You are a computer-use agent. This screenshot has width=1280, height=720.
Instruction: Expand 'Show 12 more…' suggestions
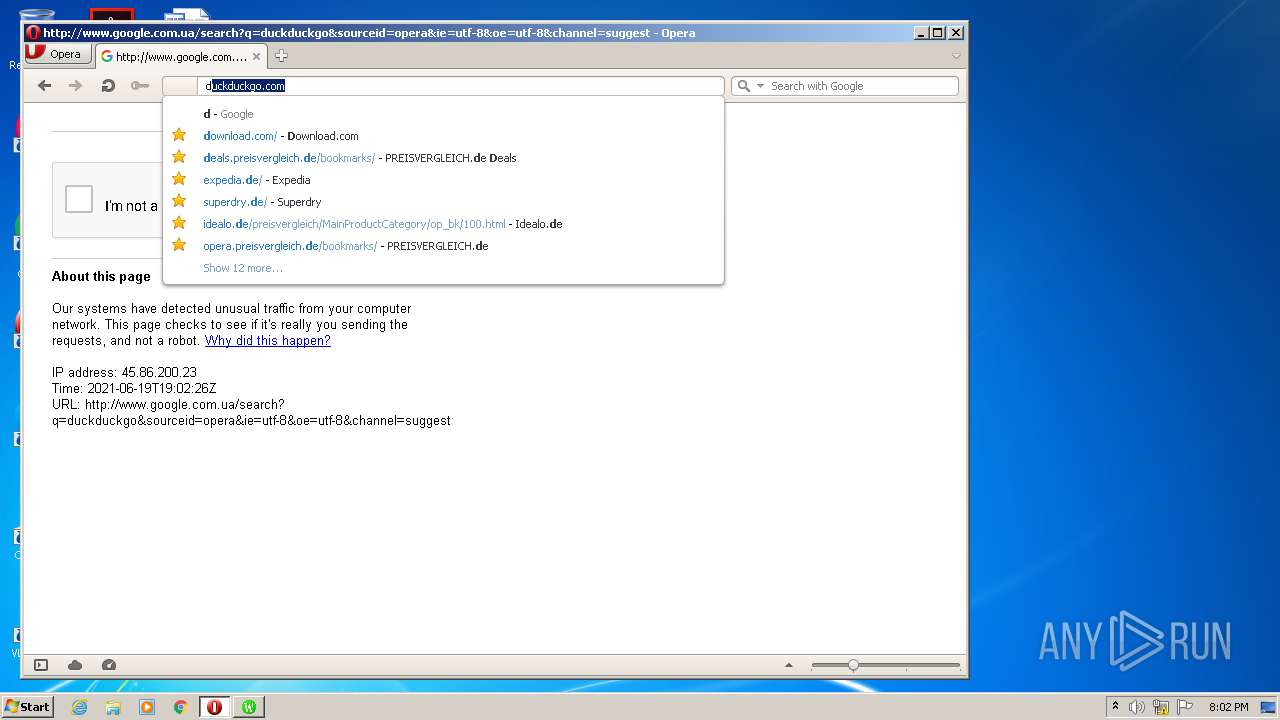click(243, 268)
